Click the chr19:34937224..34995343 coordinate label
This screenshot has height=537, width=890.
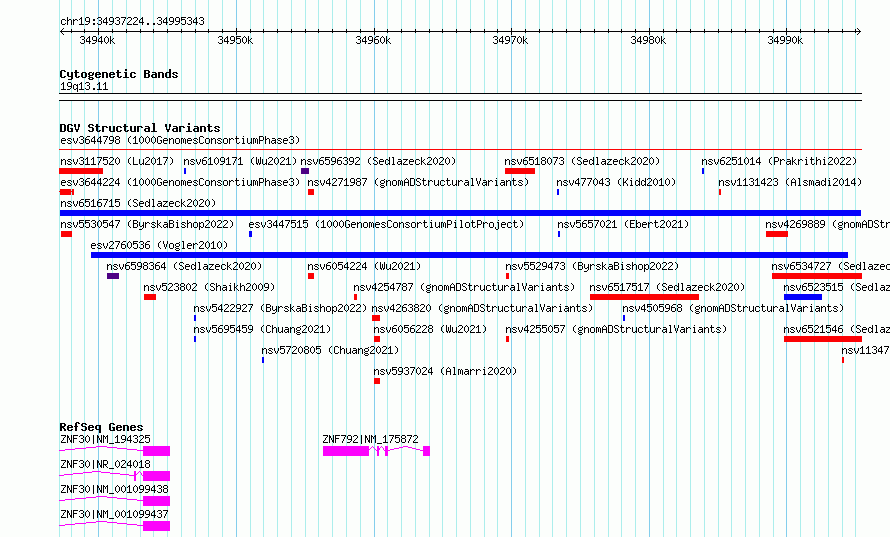tap(132, 22)
